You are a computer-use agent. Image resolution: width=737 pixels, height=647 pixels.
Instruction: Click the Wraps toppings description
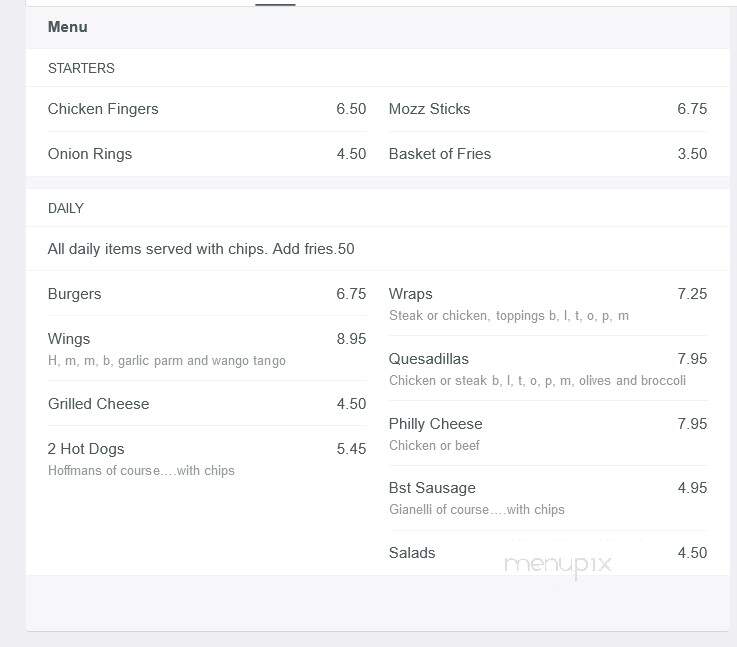[509, 315]
